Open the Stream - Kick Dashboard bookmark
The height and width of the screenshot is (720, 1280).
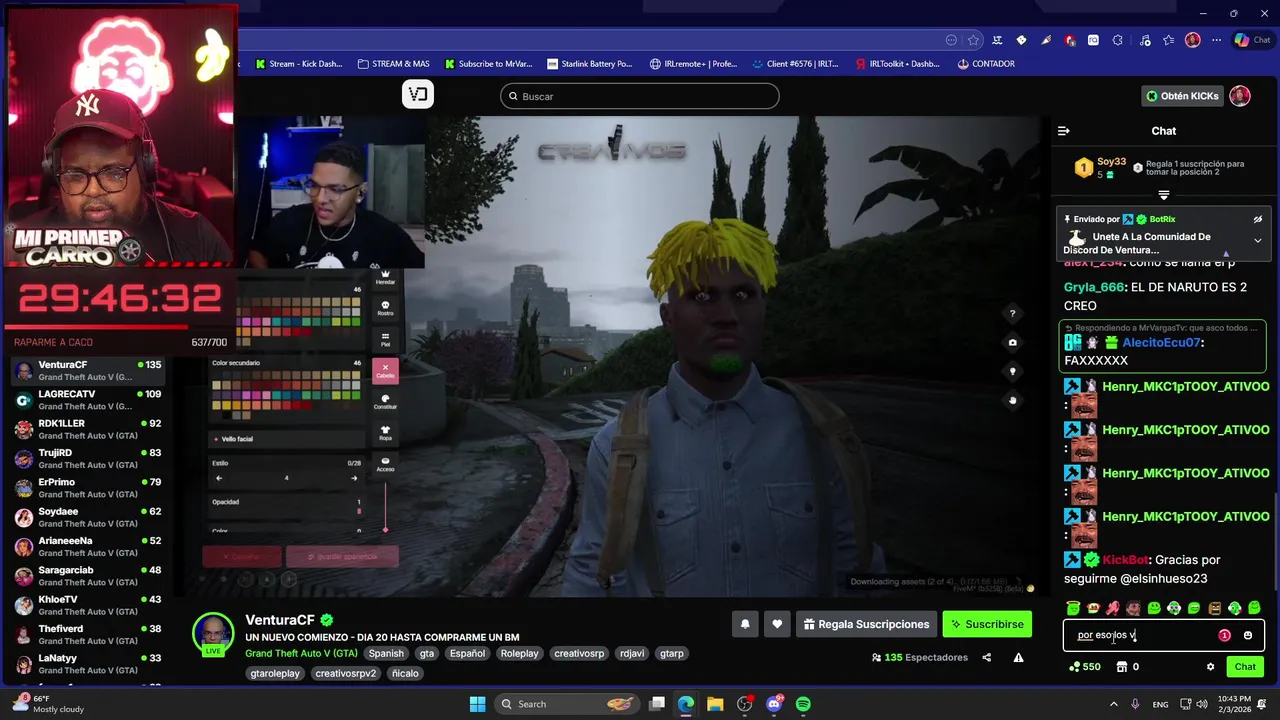[x=299, y=64]
